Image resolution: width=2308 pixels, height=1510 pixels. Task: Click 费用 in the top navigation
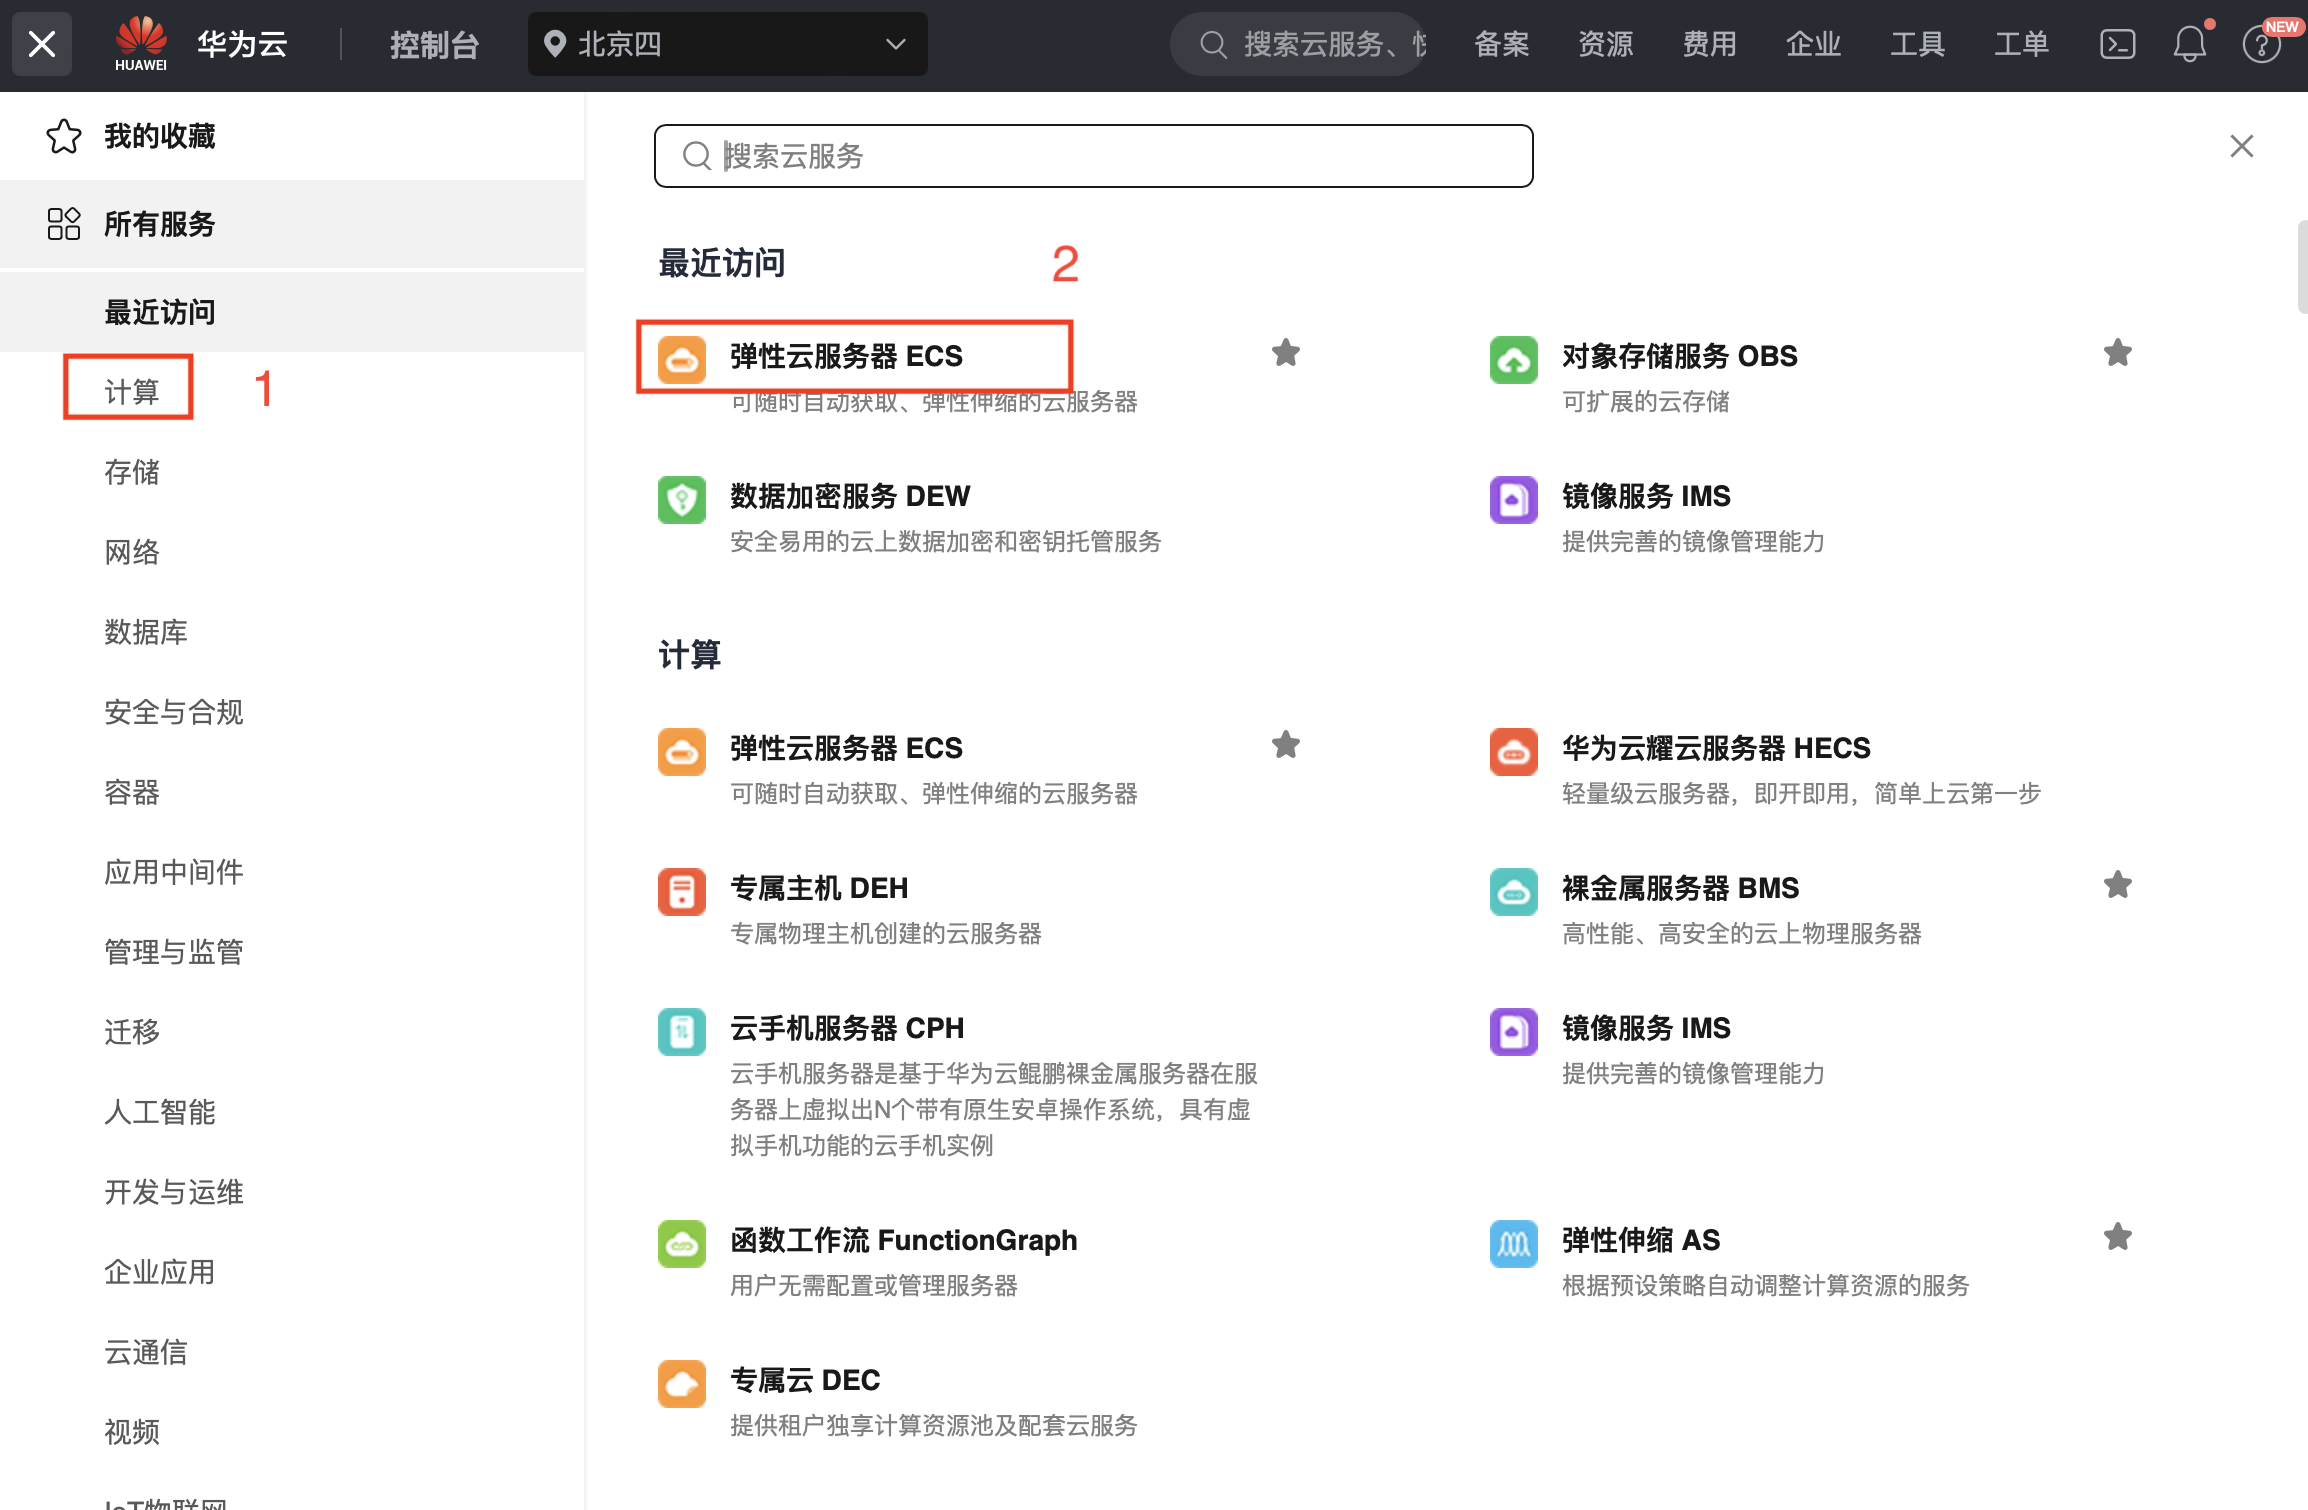(x=1709, y=44)
